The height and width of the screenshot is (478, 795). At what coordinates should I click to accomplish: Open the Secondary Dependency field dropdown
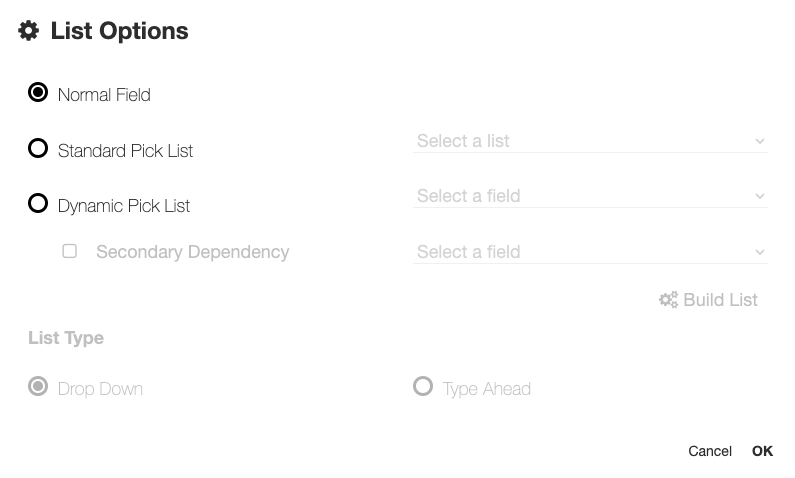click(x=580, y=252)
